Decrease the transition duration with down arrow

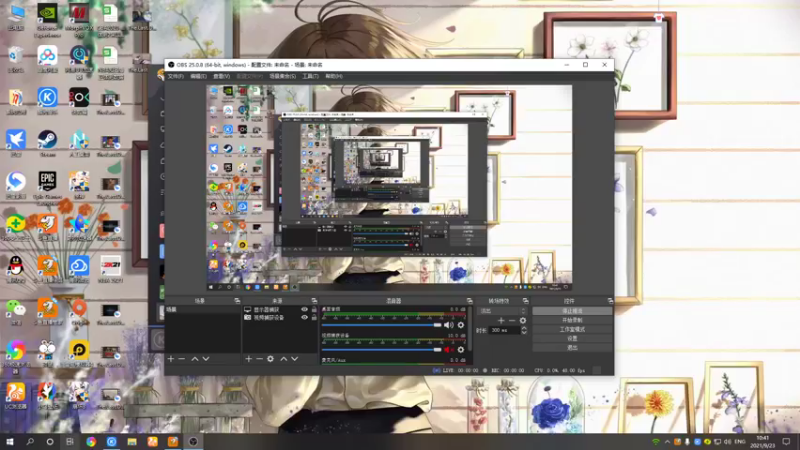(523, 333)
